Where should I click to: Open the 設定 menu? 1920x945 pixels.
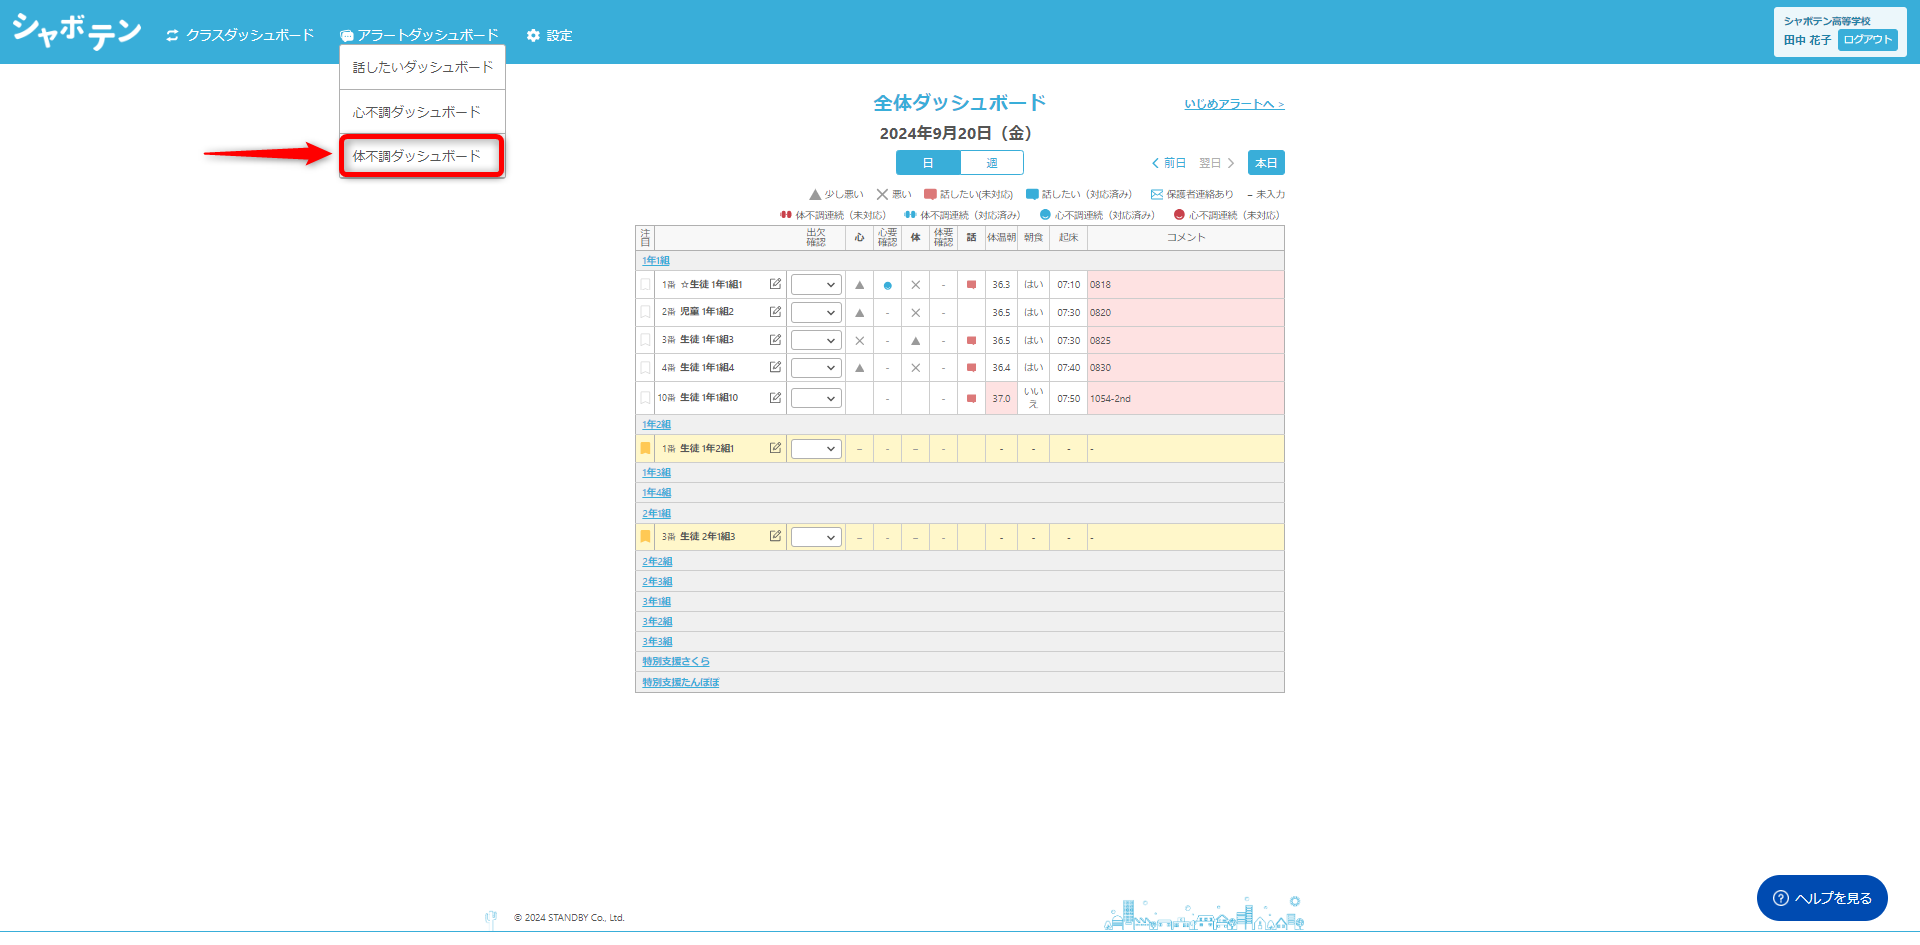point(550,35)
